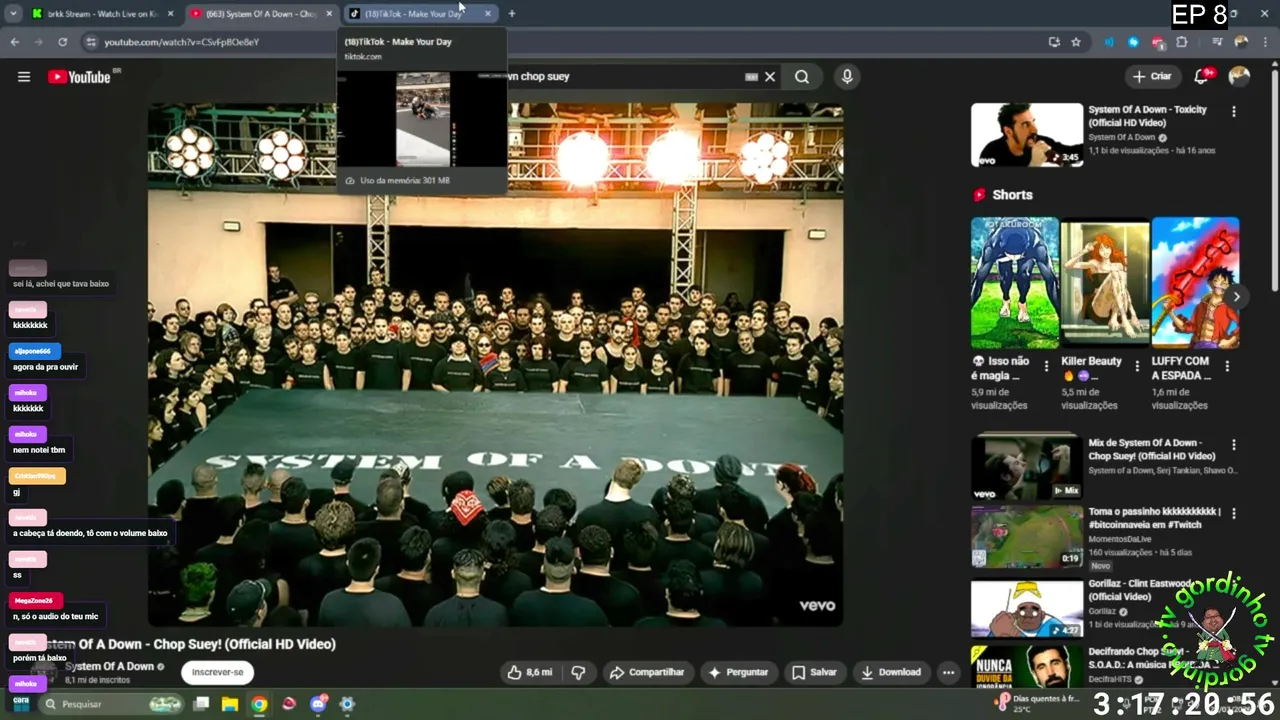
Task: Open 'Toma o passinho' video thumbnail
Action: click(1027, 536)
